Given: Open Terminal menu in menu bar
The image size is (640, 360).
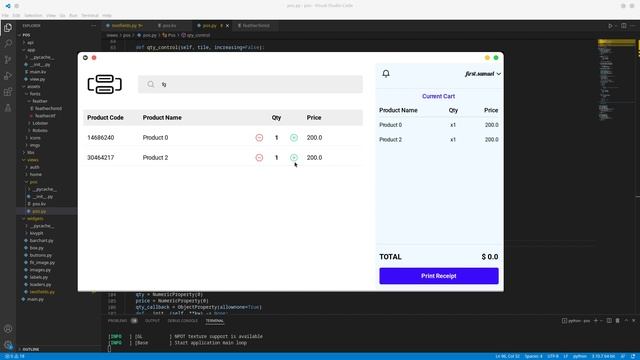Looking at the screenshot, I should [90, 16].
